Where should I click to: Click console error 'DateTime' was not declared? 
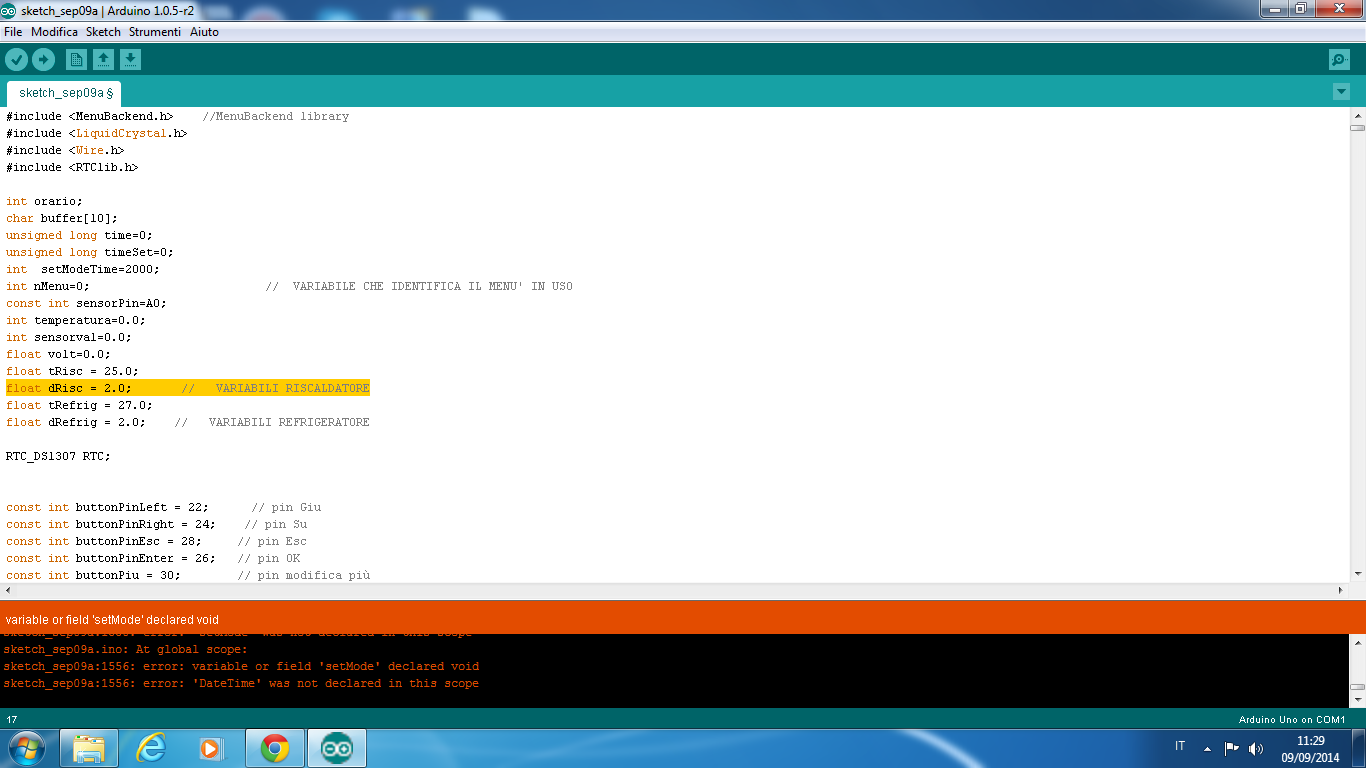(241, 684)
